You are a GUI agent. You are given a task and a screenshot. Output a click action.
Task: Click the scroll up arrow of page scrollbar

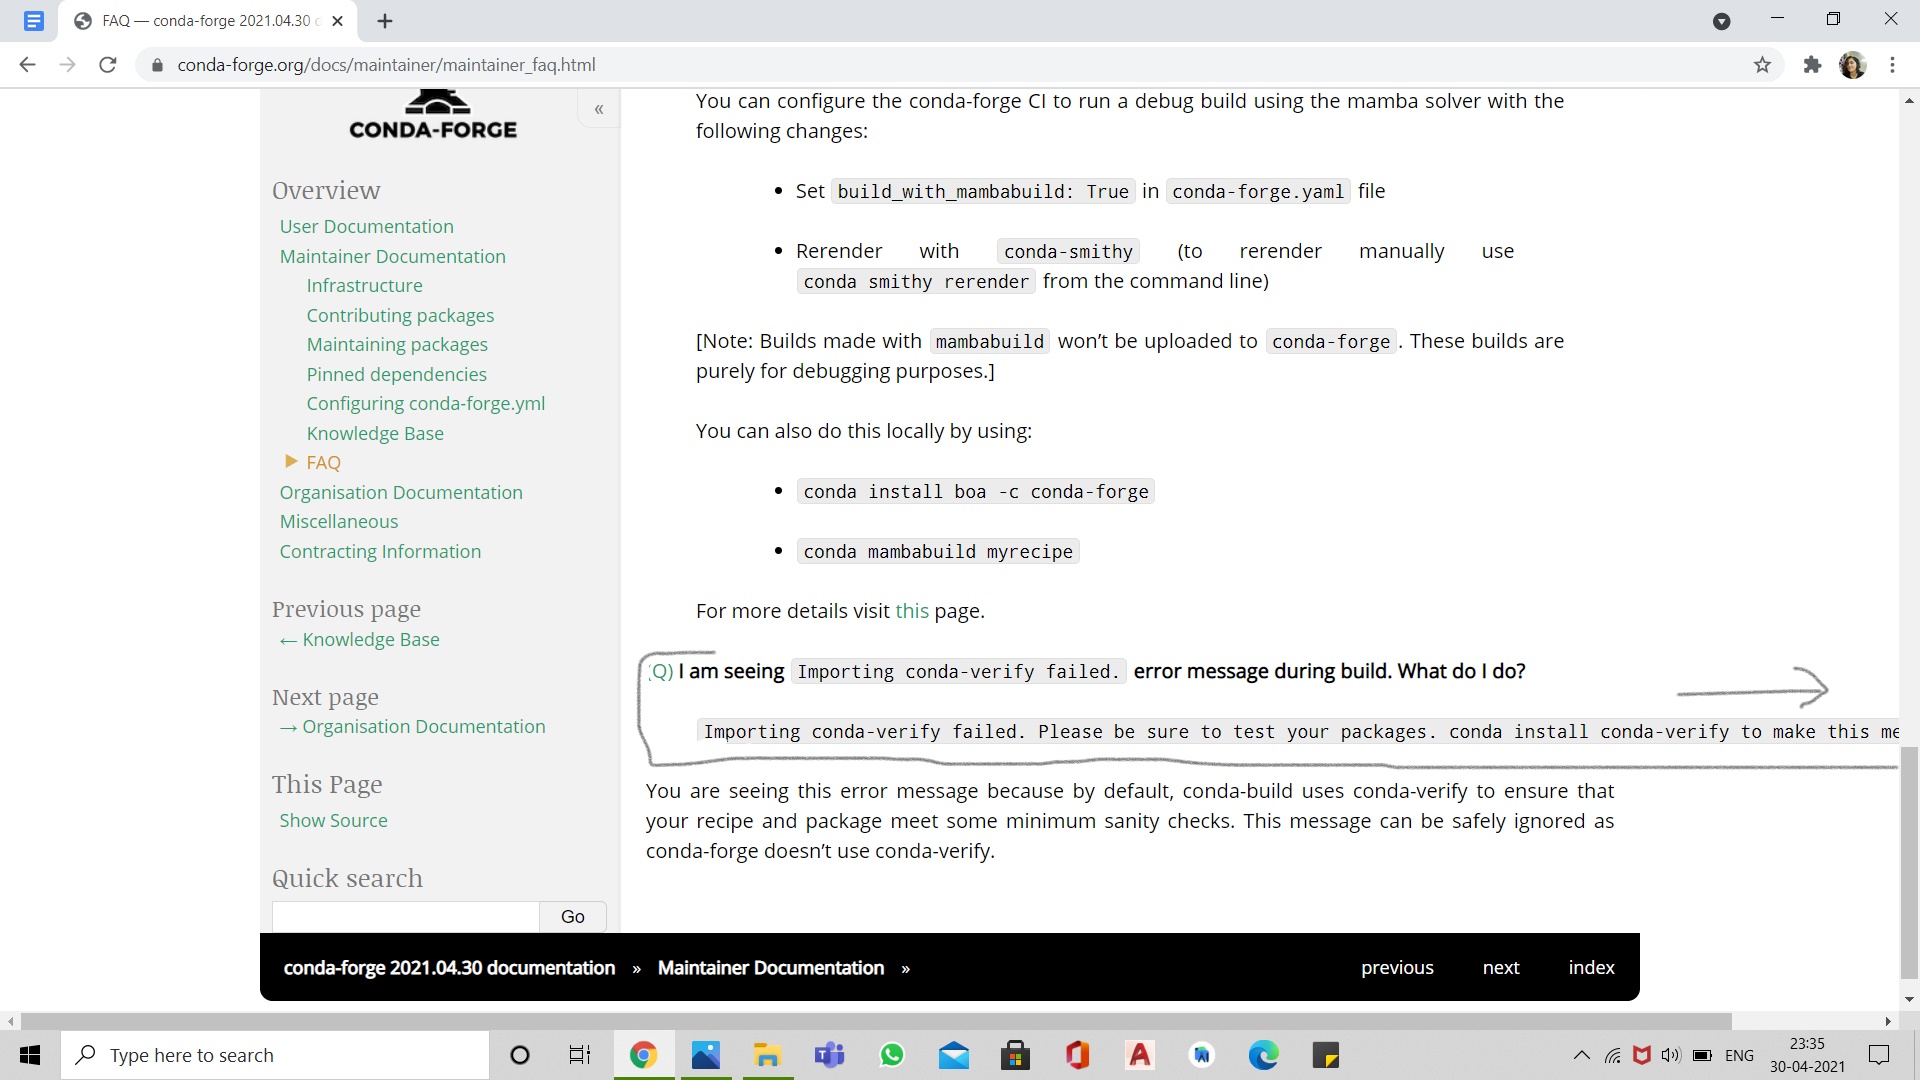tap(1909, 100)
